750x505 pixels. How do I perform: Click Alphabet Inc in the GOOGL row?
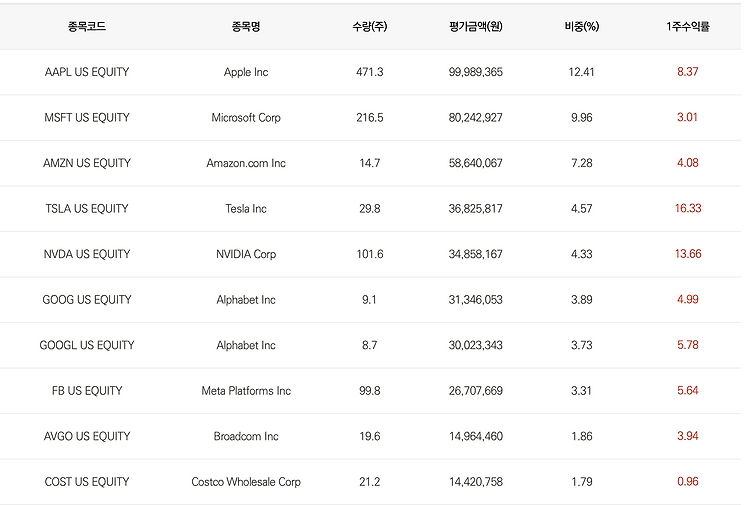246,345
